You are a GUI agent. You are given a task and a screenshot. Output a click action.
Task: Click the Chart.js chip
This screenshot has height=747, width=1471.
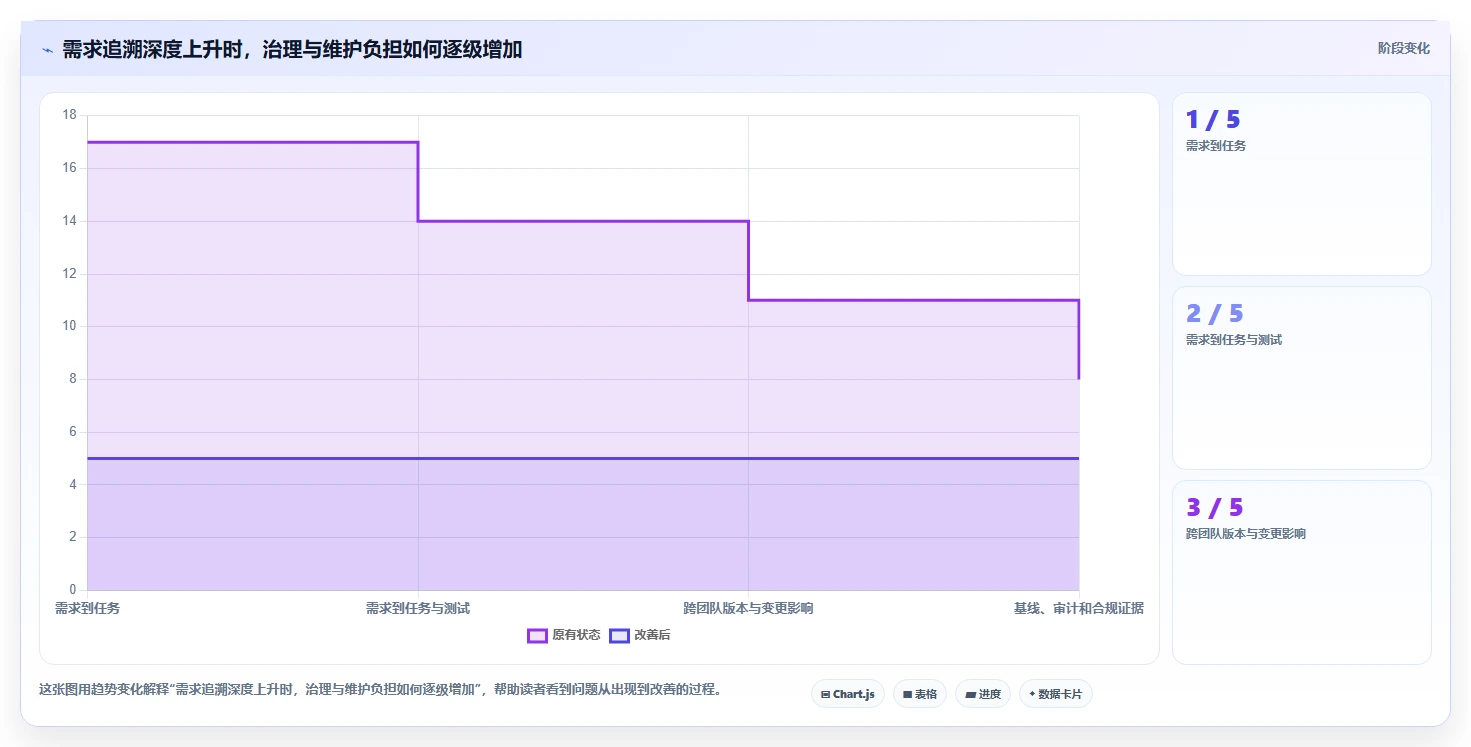847,694
